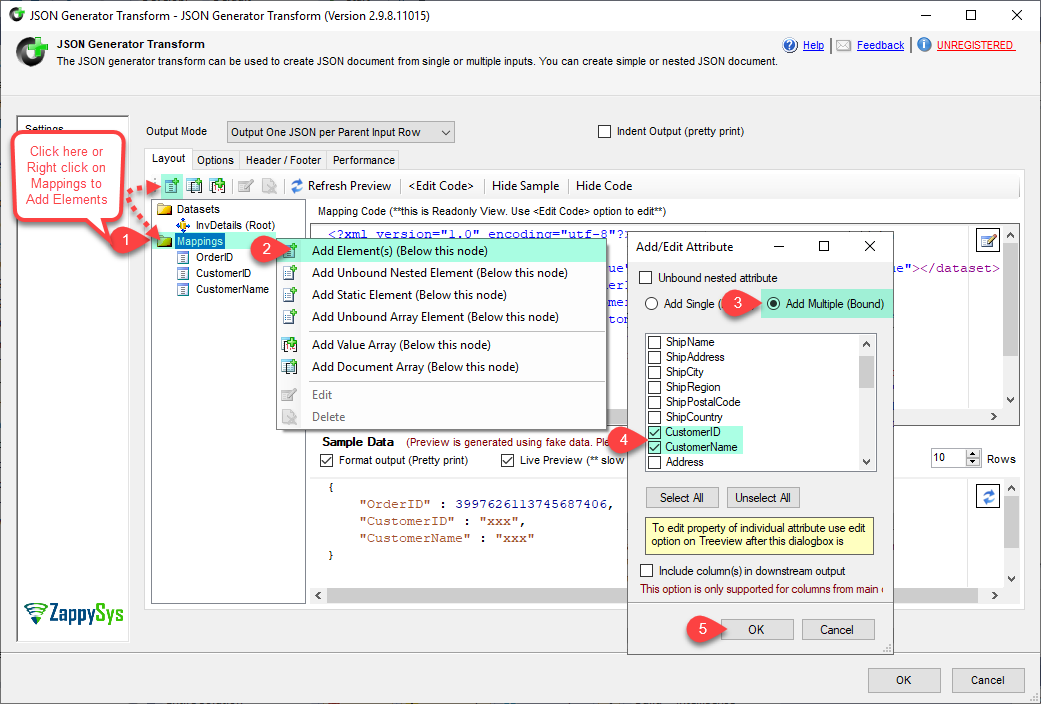
Task: Switch to the Layout tab
Action: [x=169, y=159]
